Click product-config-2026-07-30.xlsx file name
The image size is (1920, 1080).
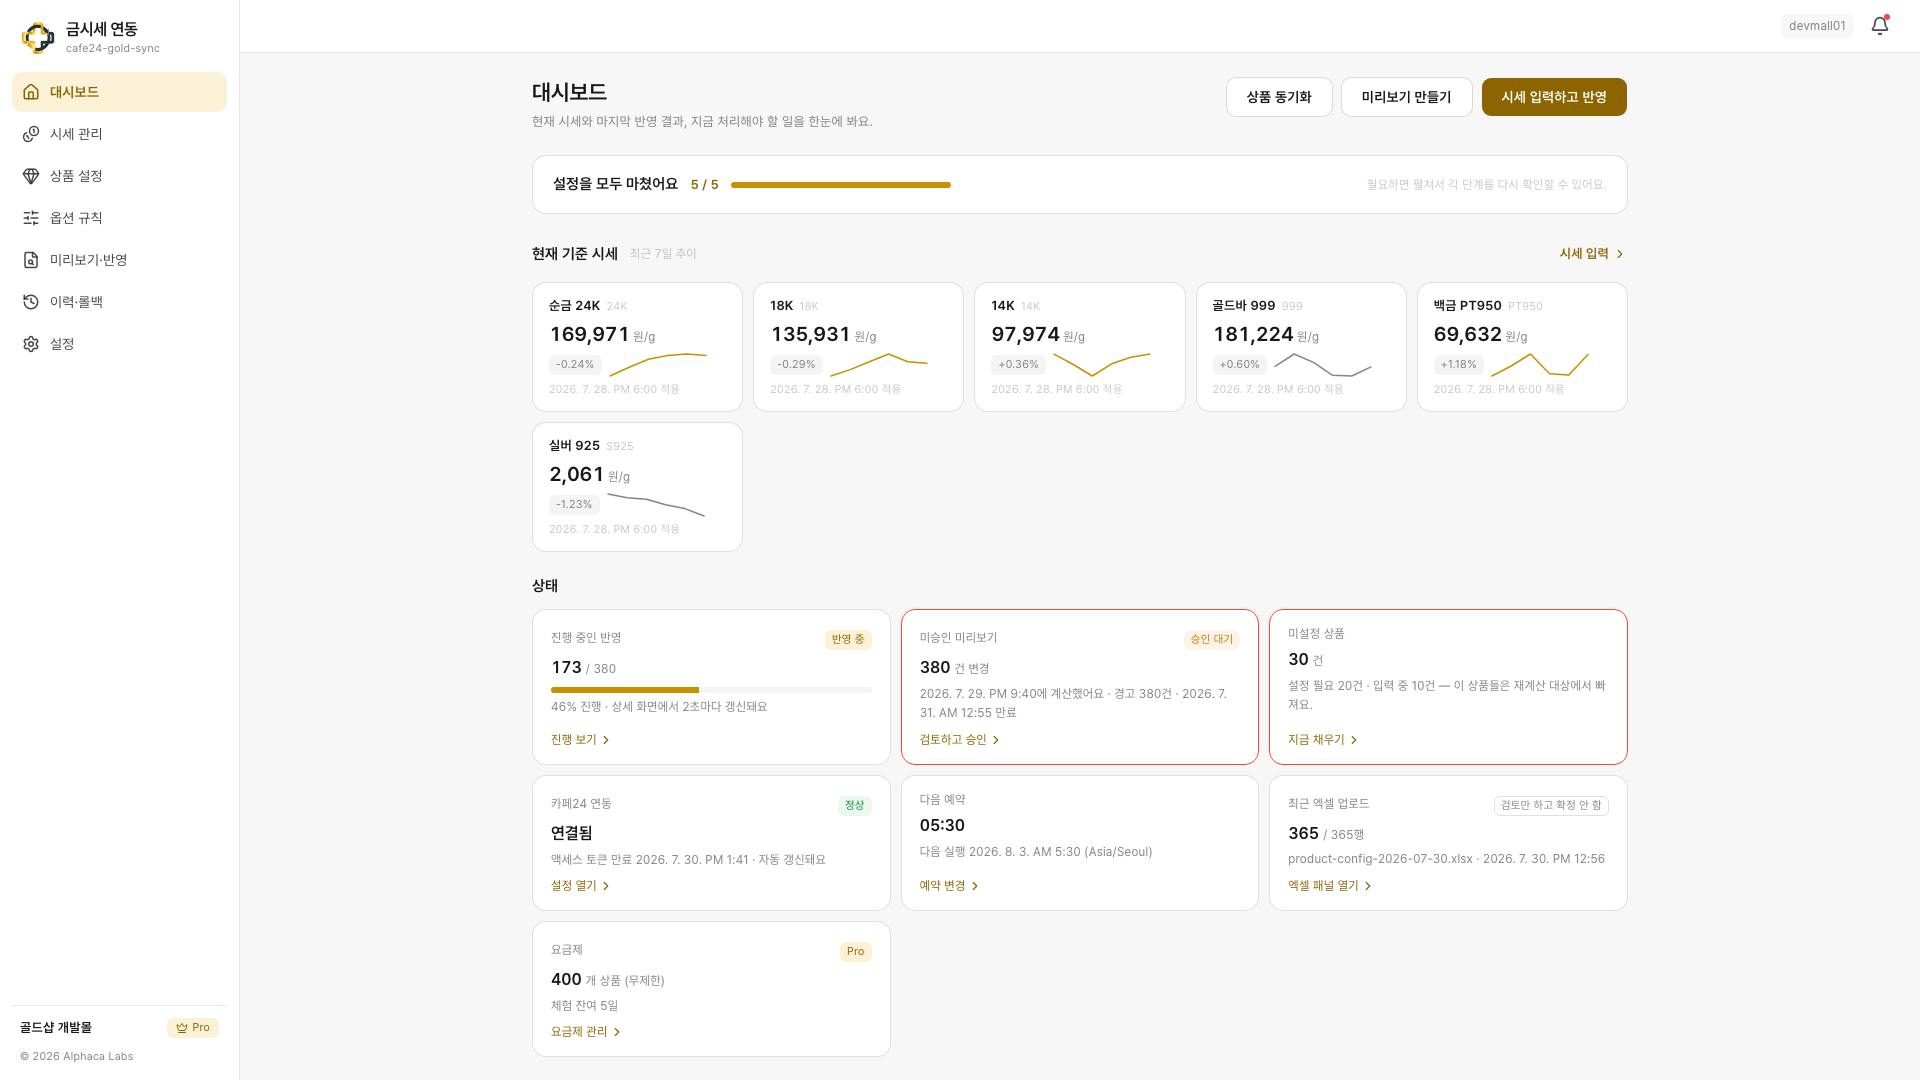pos(1380,859)
